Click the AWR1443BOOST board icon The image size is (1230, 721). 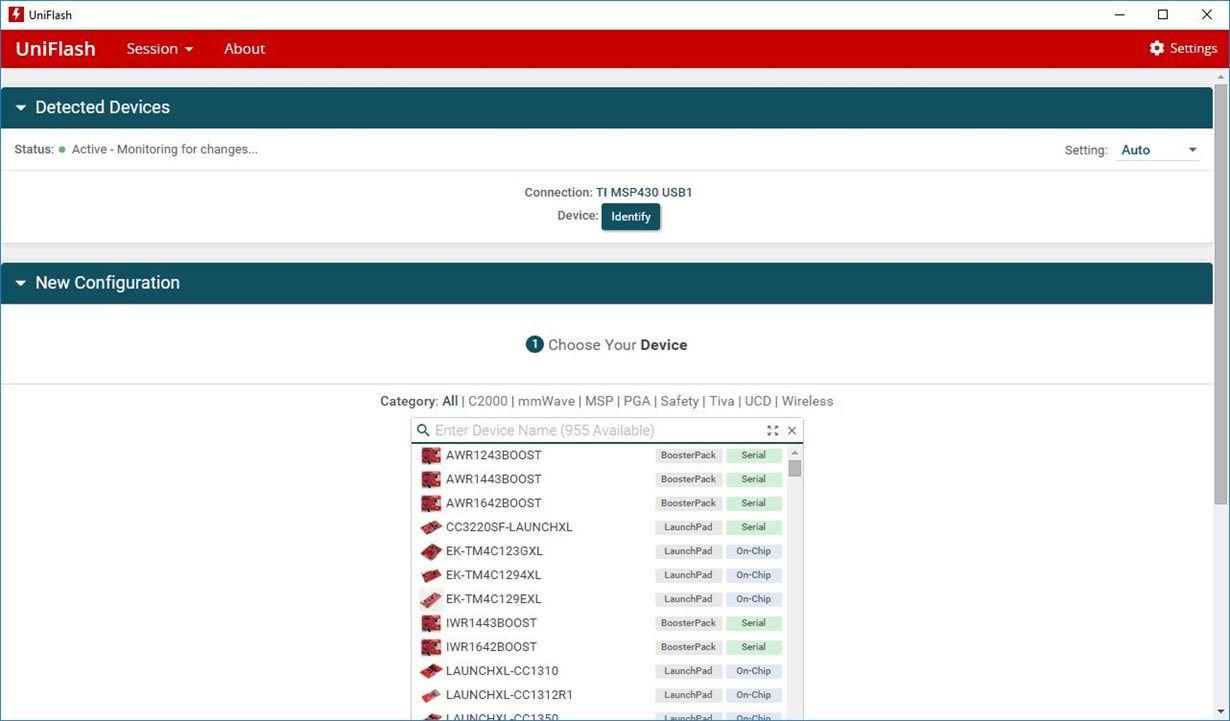point(431,479)
